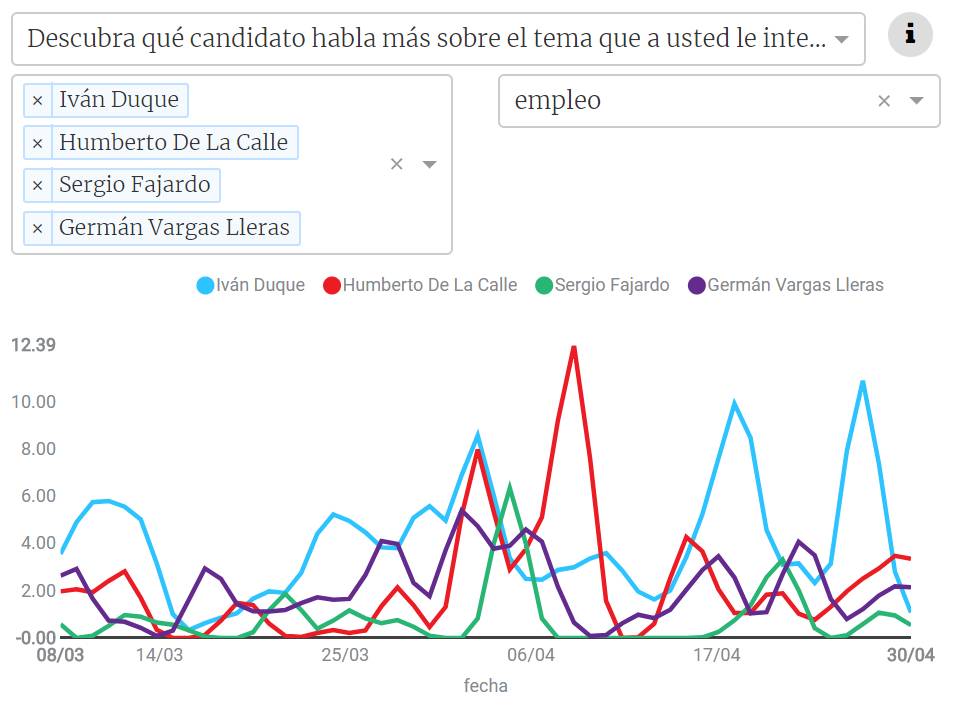Toggle Germán Vargas Lleras legend entry

coord(795,285)
